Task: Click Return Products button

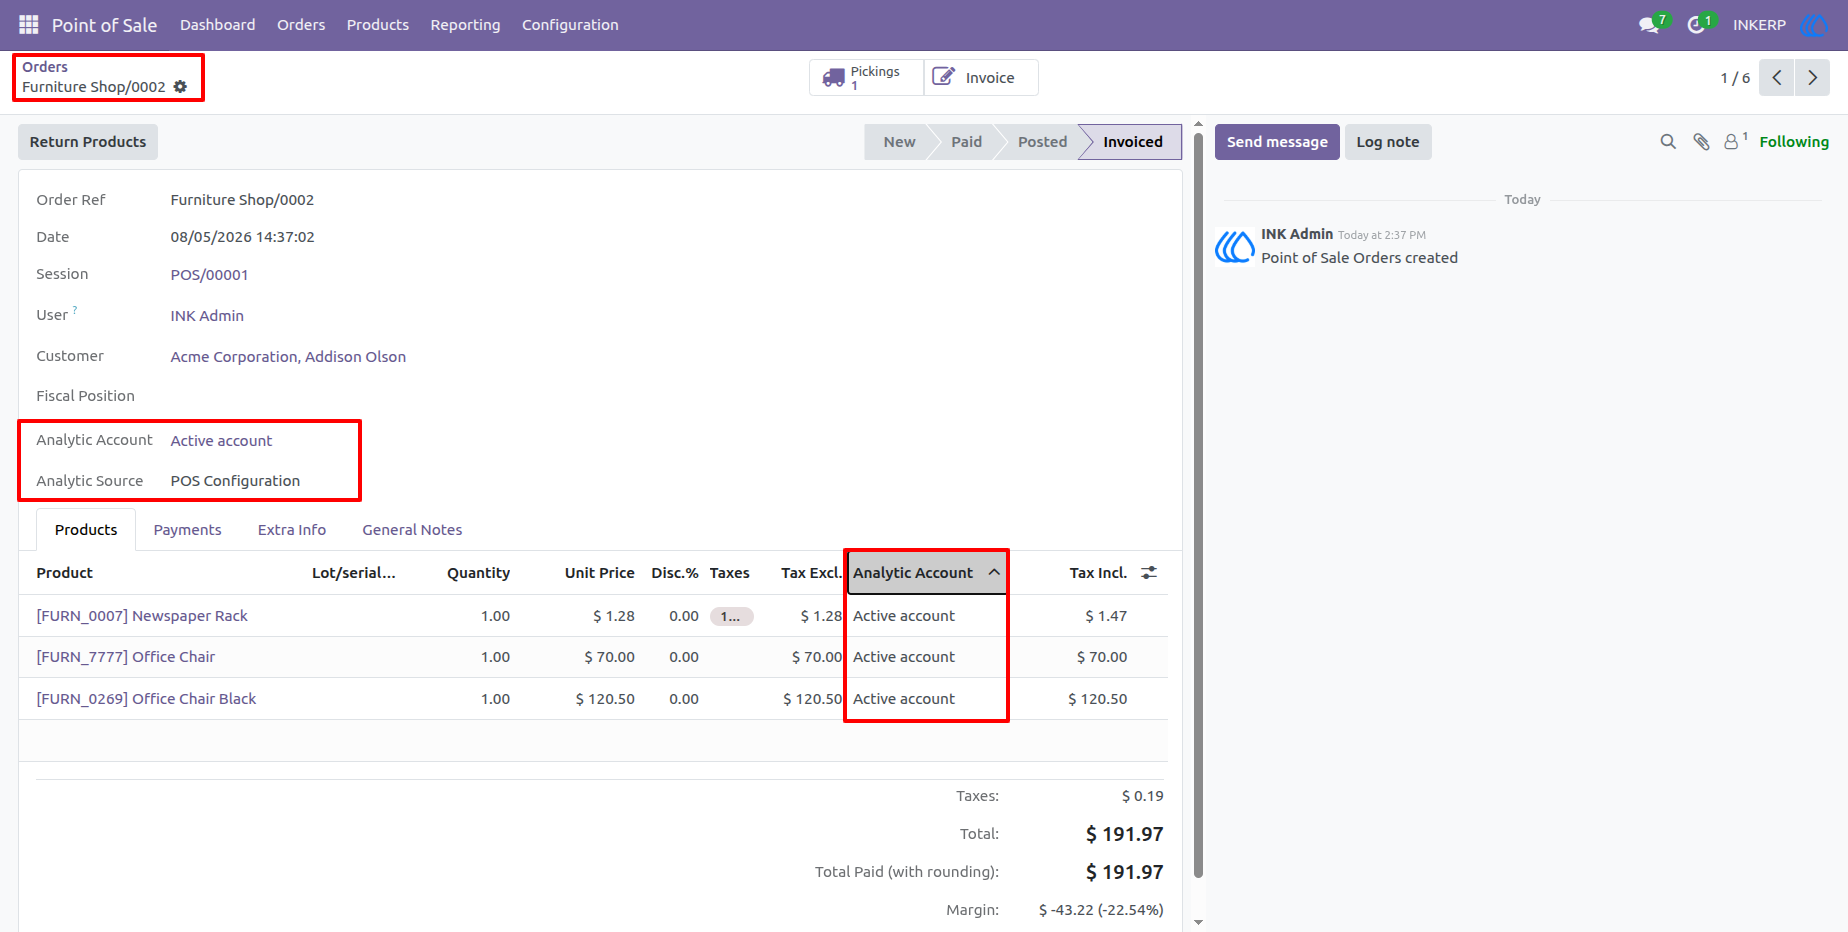Action: [88, 142]
